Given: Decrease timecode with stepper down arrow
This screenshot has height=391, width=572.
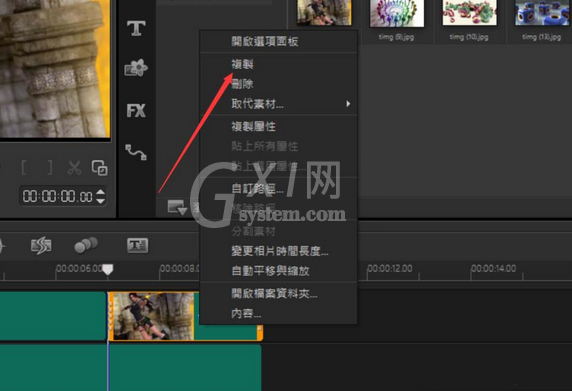Looking at the screenshot, I should pyautogui.click(x=101, y=201).
